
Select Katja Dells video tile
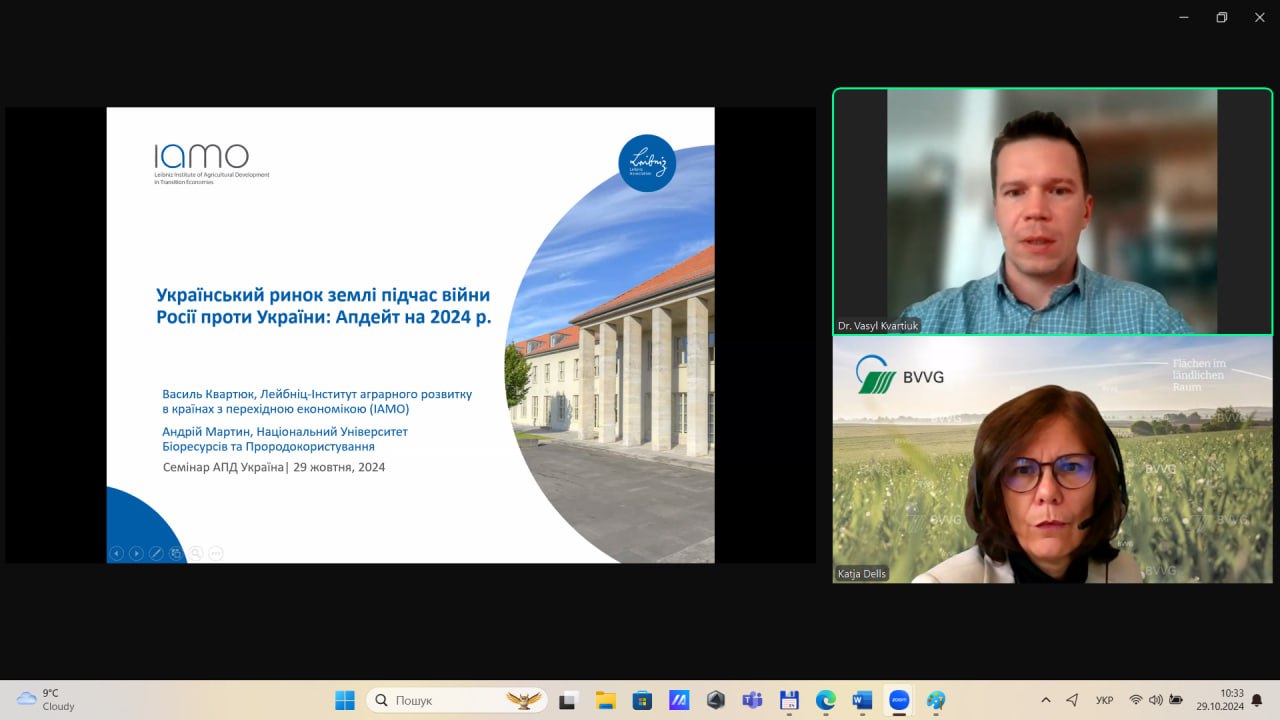(1052, 460)
